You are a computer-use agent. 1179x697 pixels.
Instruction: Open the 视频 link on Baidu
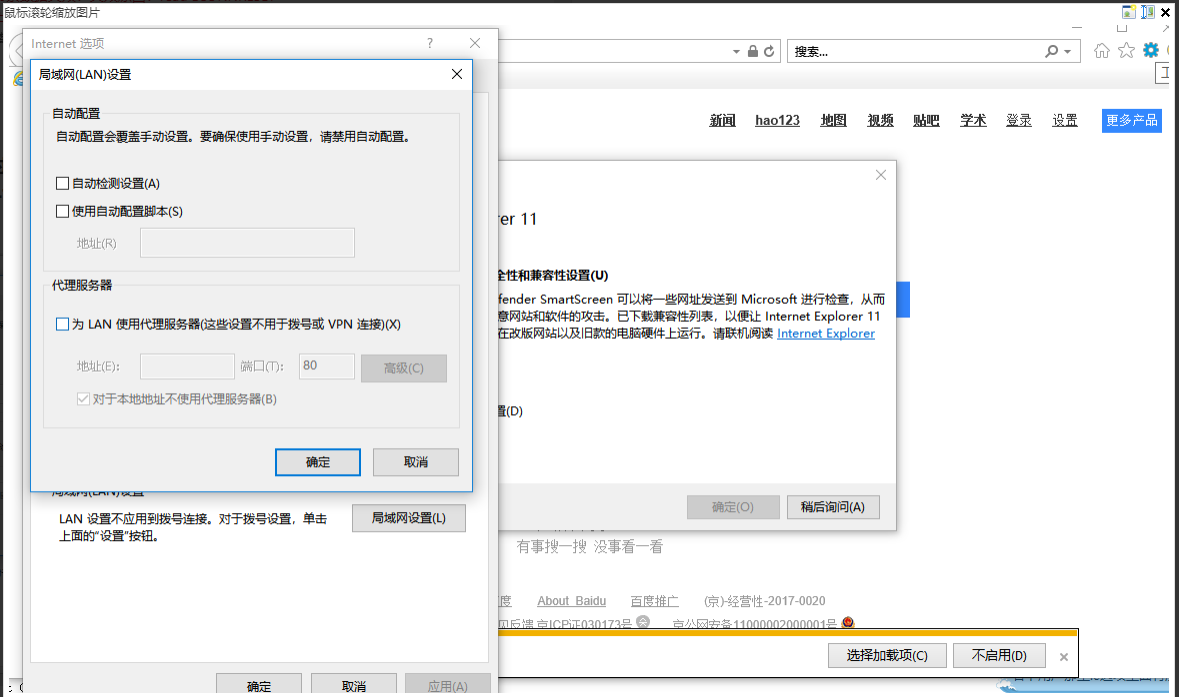tap(880, 120)
